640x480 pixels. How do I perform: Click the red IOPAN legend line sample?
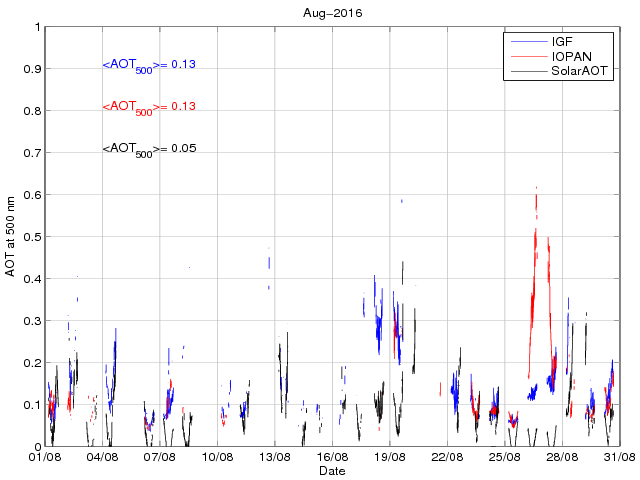point(529,56)
